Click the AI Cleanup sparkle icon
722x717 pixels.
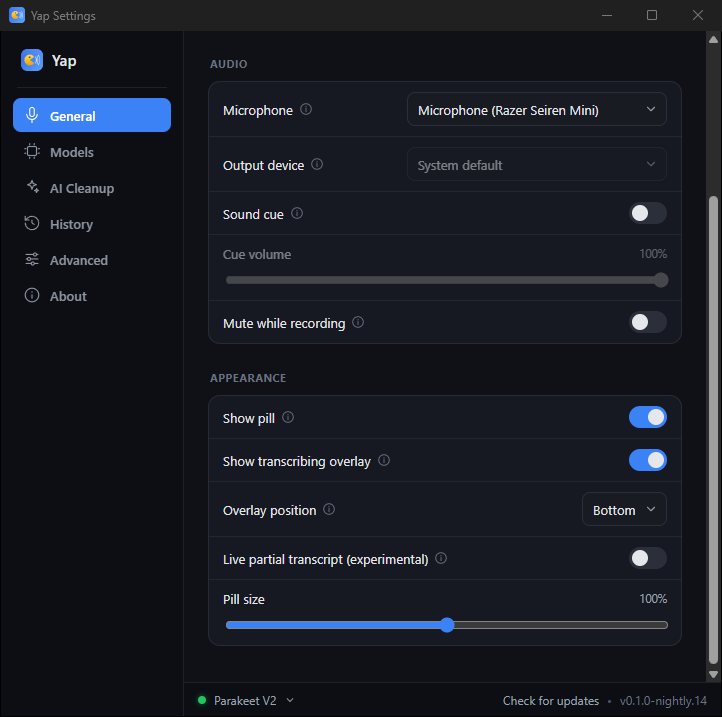click(32, 187)
